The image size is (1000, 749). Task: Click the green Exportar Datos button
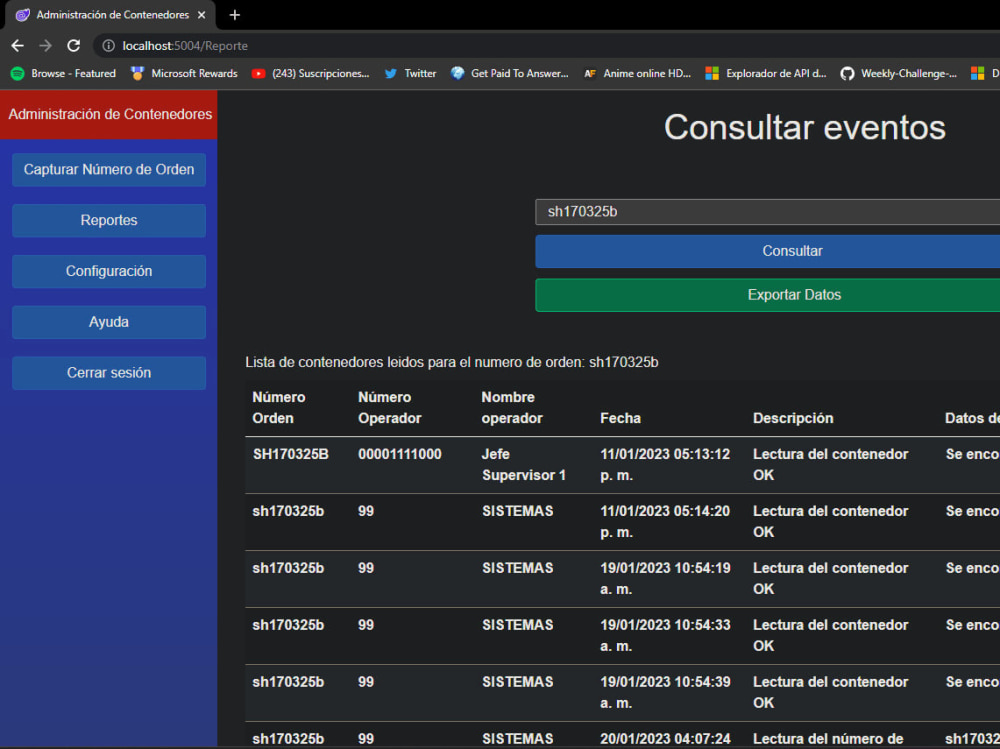(767, 295)
